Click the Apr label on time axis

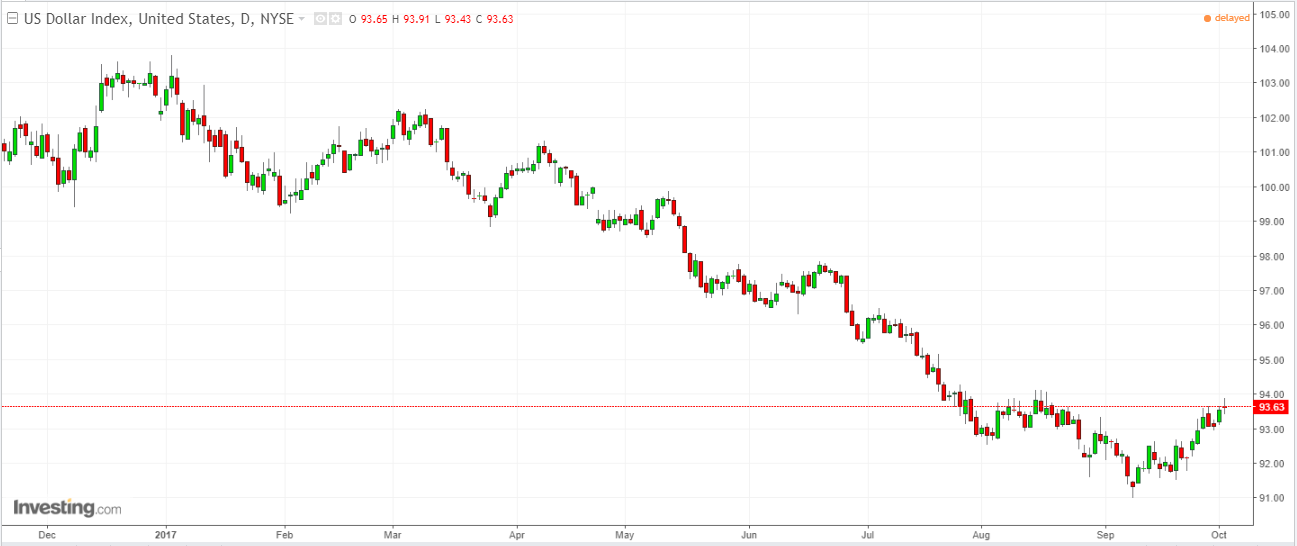coord(516,535)
